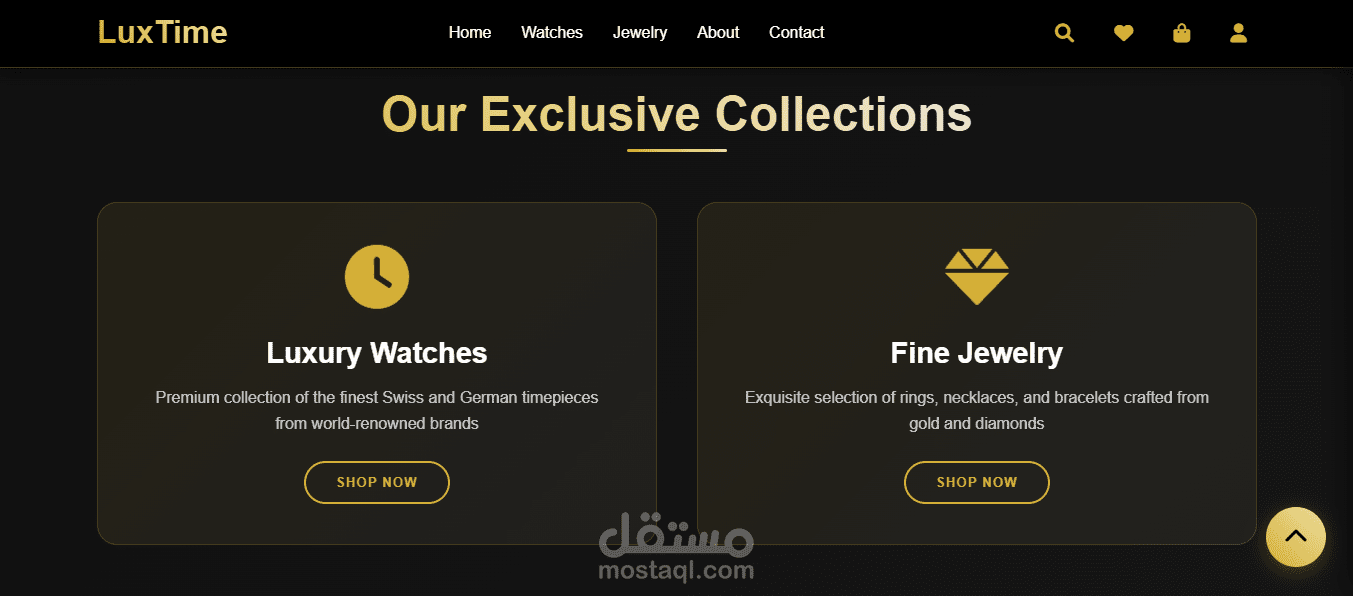Image resolution: width=1353 pixels, height=596 pixels.
Task: Click the LuxTime logo
Action: (163, 32)
